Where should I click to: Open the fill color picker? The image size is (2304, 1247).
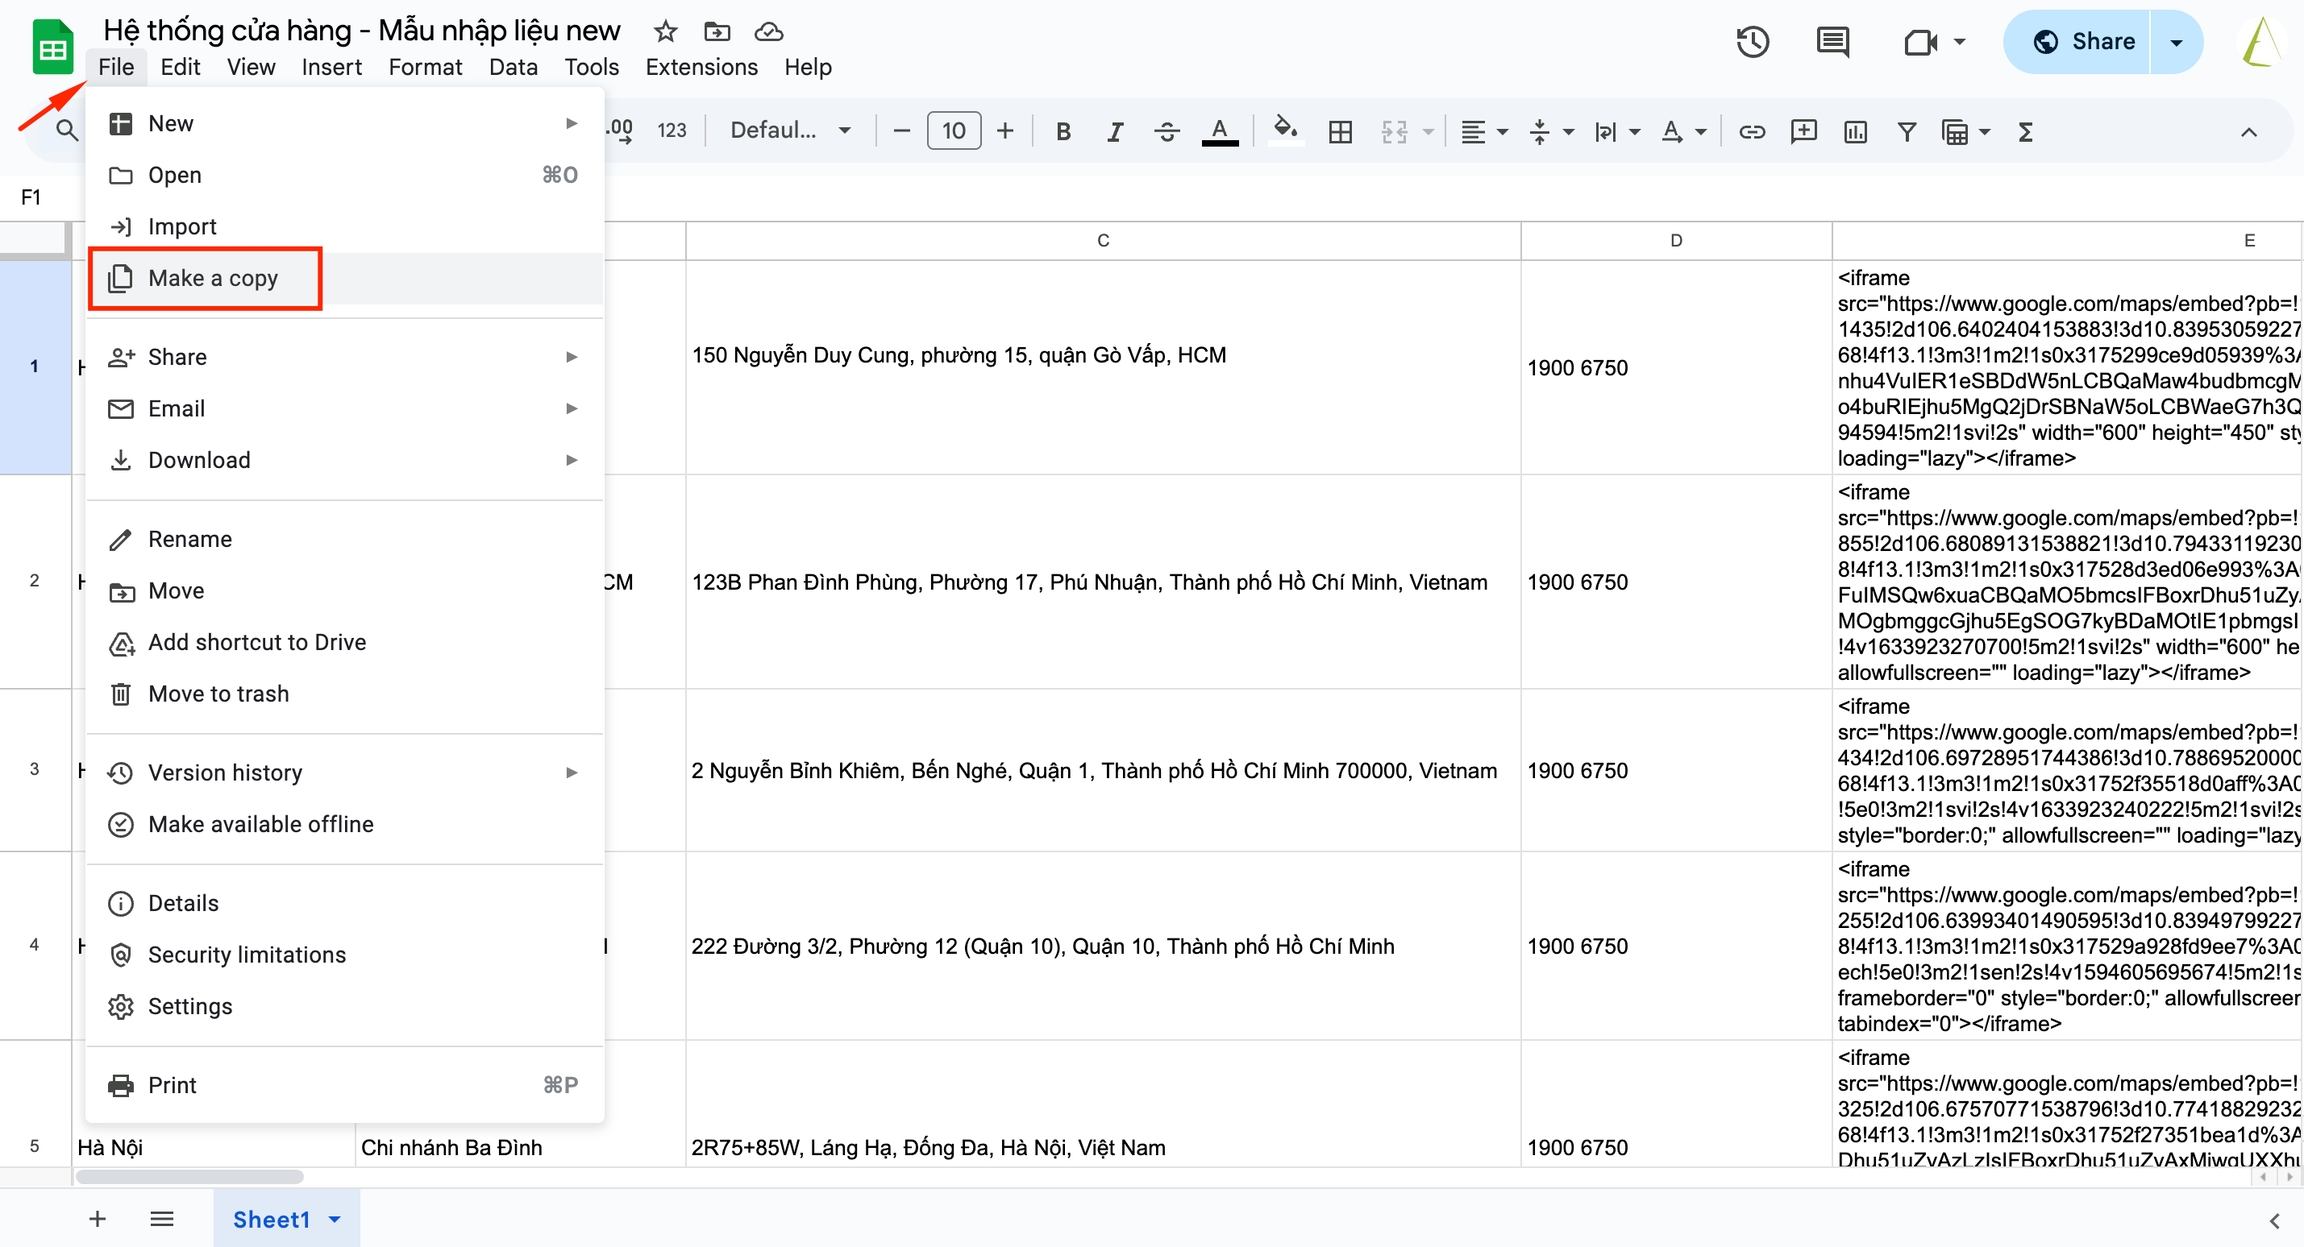[1285, 130]
